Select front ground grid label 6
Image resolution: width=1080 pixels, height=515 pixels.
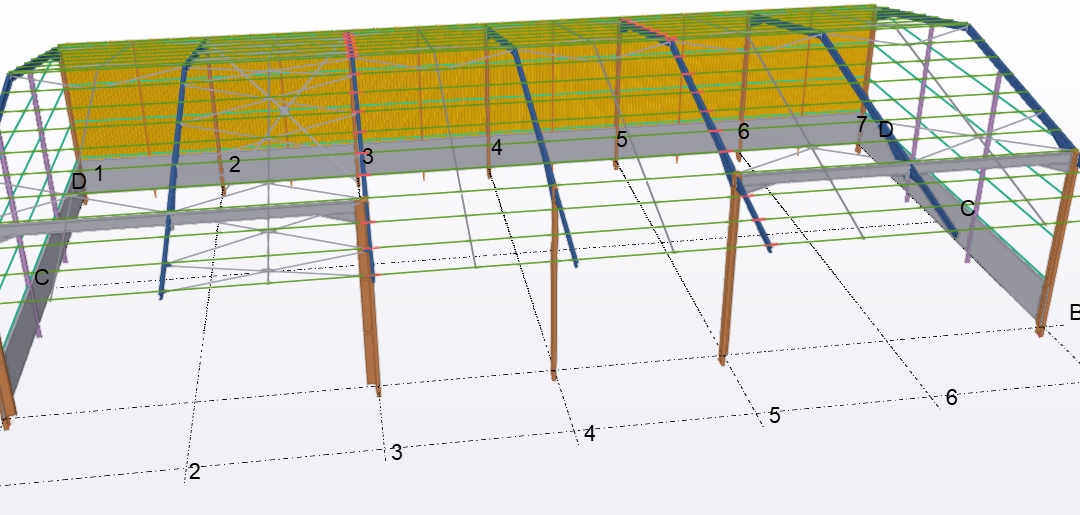pos(951,397)
